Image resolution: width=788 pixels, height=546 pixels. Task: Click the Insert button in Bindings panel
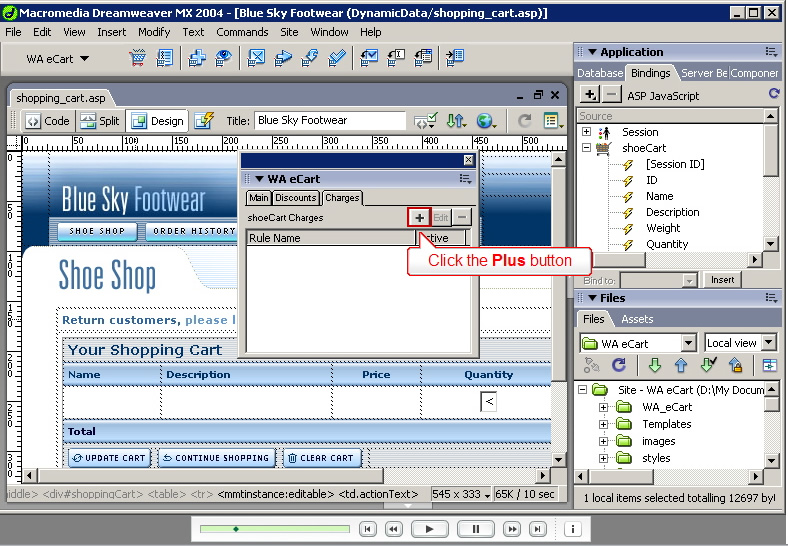(x=723, y=280)
